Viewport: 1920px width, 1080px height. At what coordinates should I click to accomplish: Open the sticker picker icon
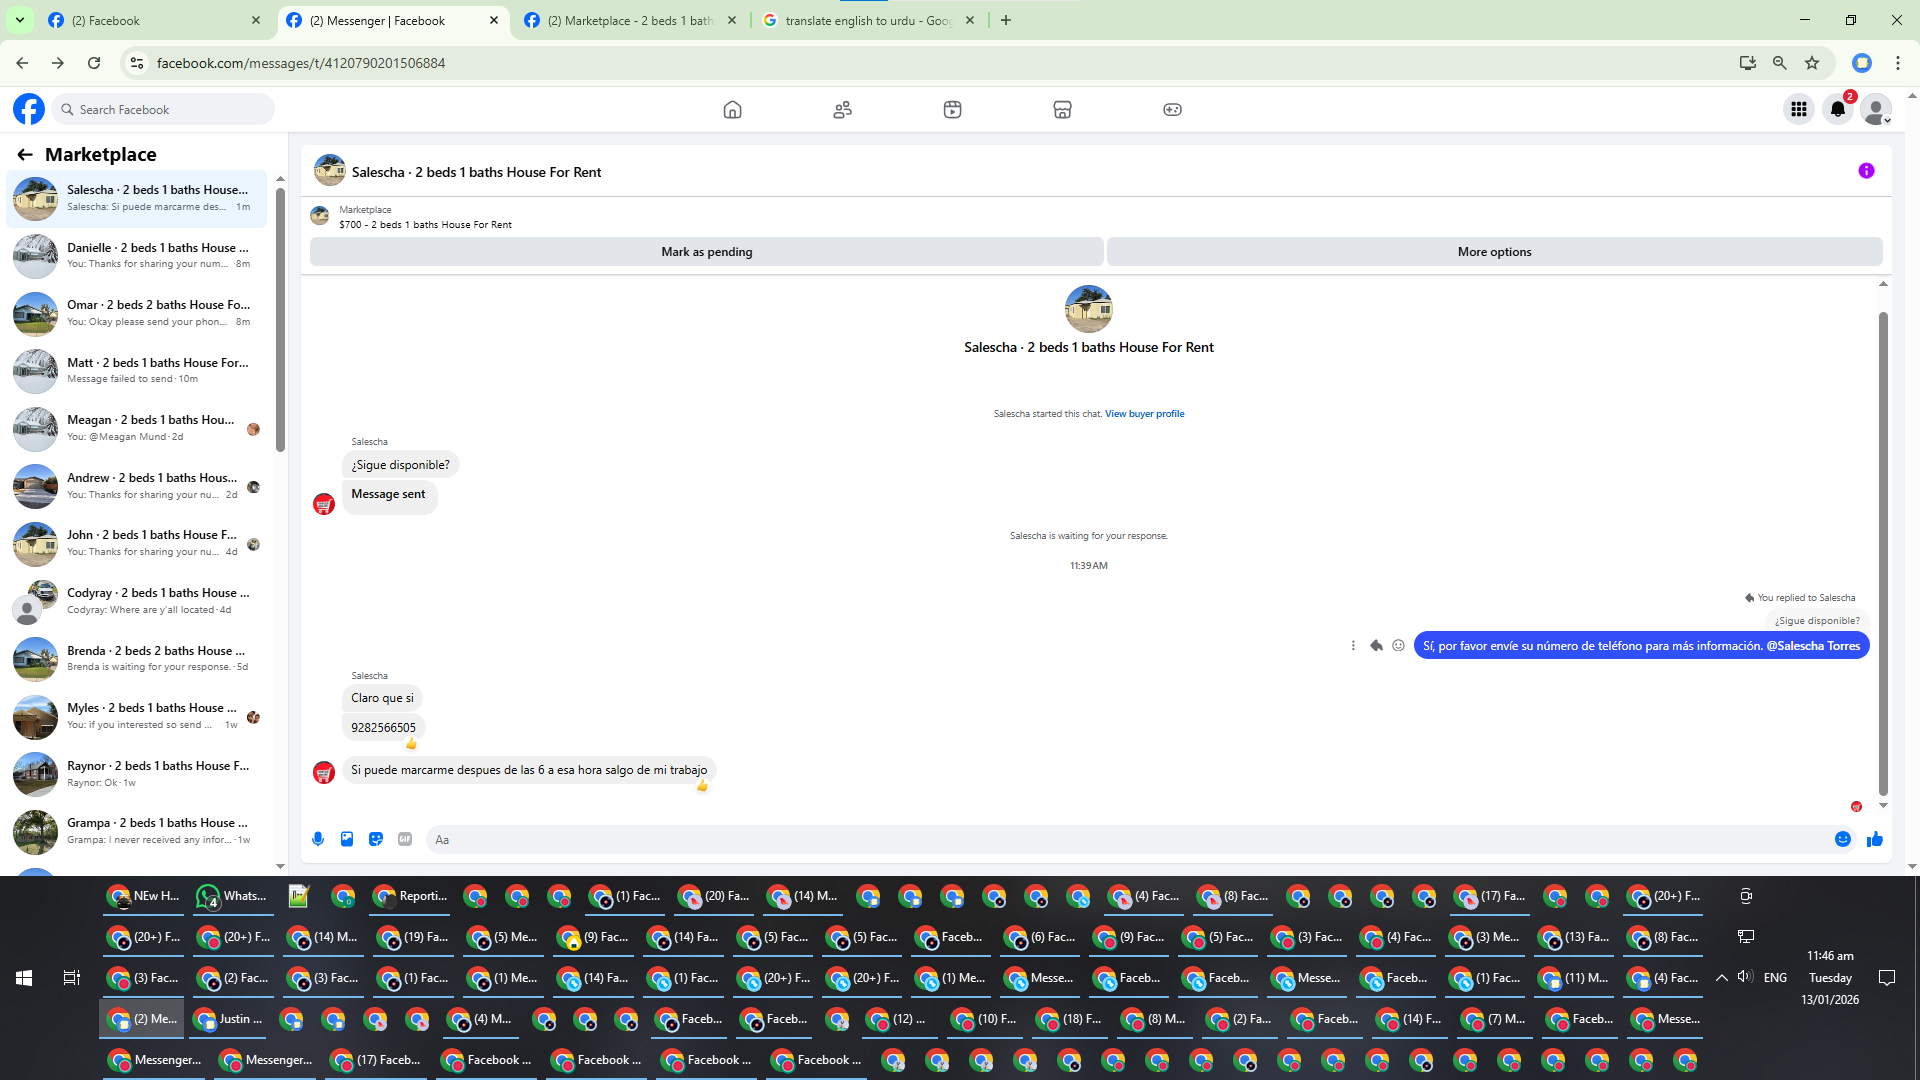pyautogui.click(x=376, y=839)
